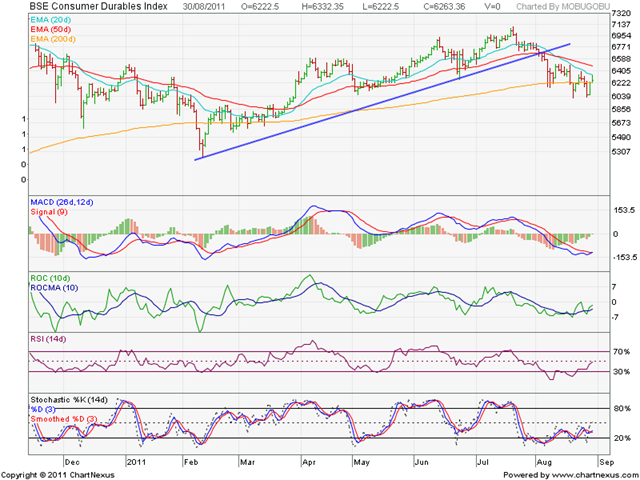Click stochastic axis label '80%'

point(621,409)
